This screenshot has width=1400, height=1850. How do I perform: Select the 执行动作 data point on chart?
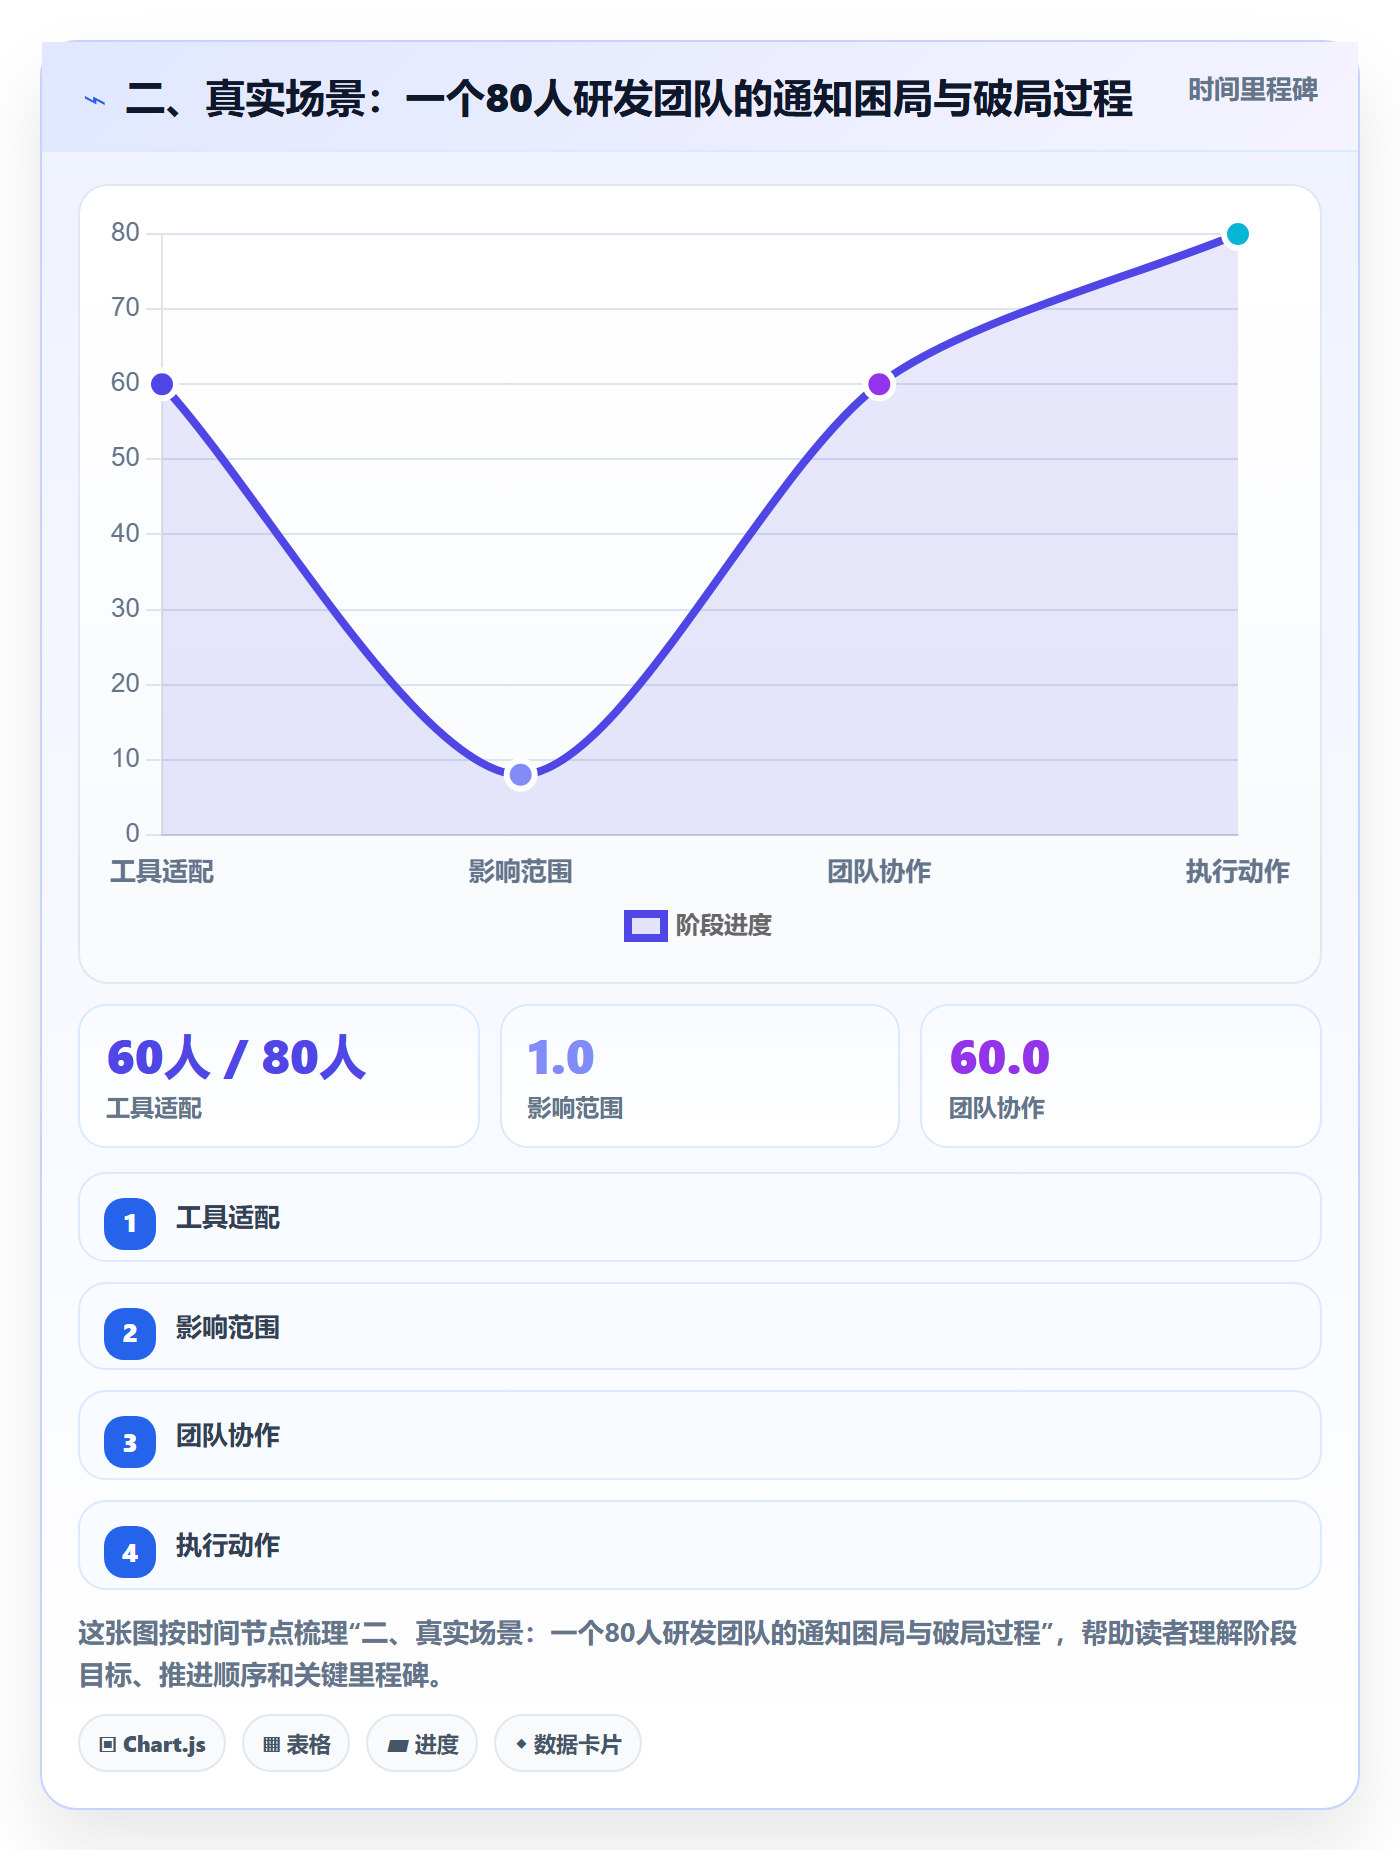click(x=1238, y=234)
